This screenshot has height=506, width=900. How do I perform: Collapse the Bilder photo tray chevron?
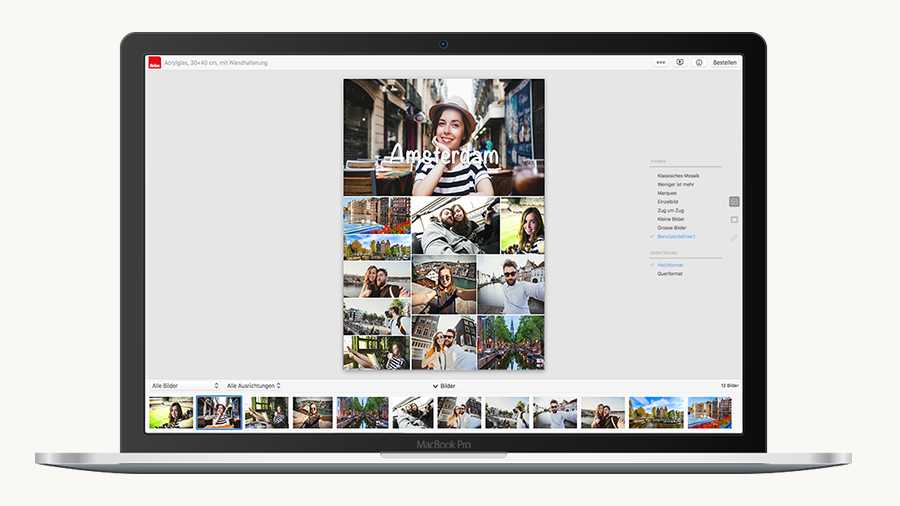(x=435, y=385)
